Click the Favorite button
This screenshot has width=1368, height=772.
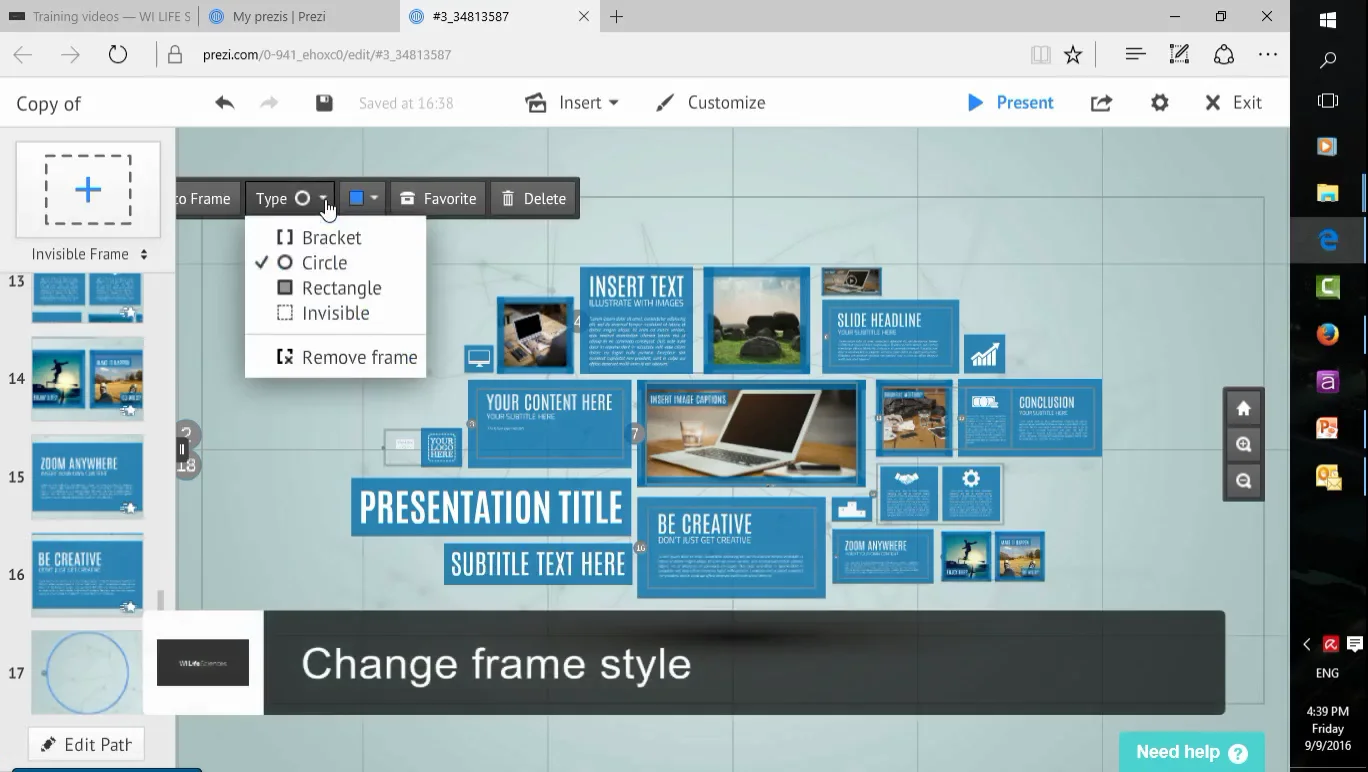[x=438, y=198]
